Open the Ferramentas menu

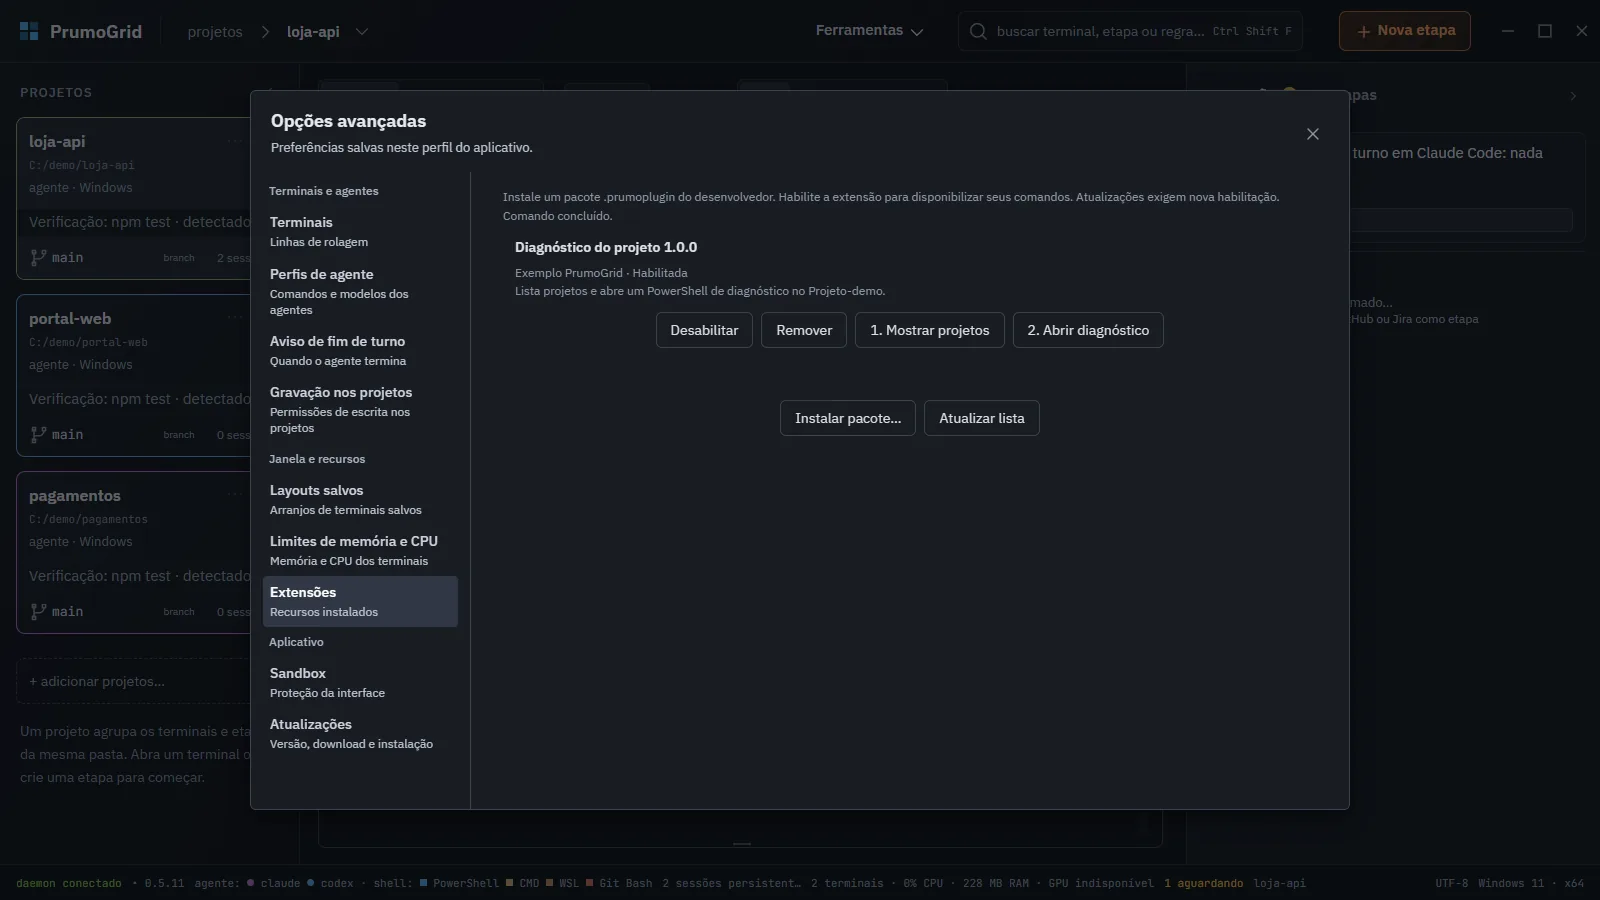click(869, 31)
